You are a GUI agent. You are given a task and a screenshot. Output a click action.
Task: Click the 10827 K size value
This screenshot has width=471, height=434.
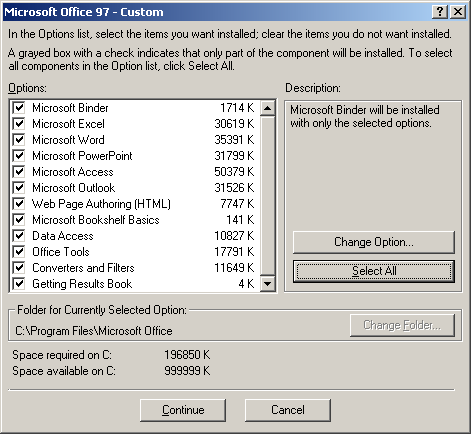coord(234,236)
